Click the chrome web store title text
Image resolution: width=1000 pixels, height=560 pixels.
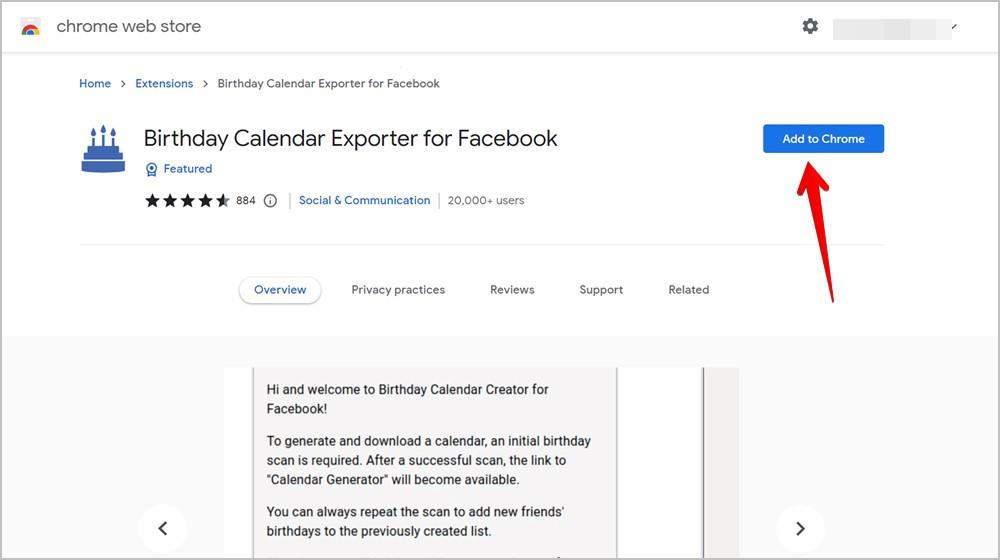[129, 26]
